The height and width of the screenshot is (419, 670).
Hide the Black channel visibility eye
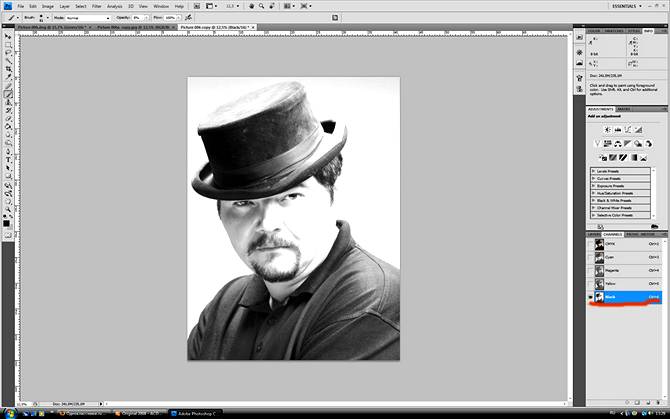pyautogui.click(x=591, y=297)
